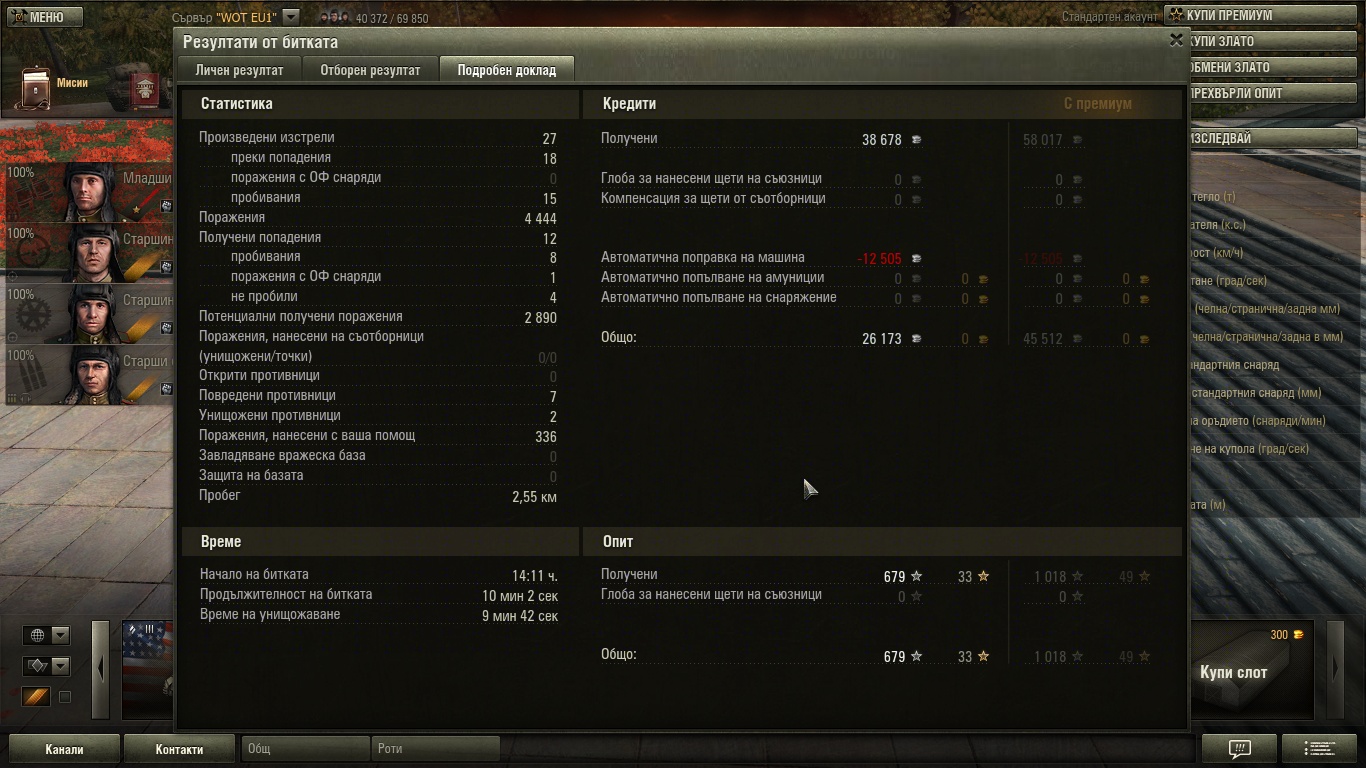Open the WOT EU1 server dropdown

pyautogui.click(x=290, y=17)
